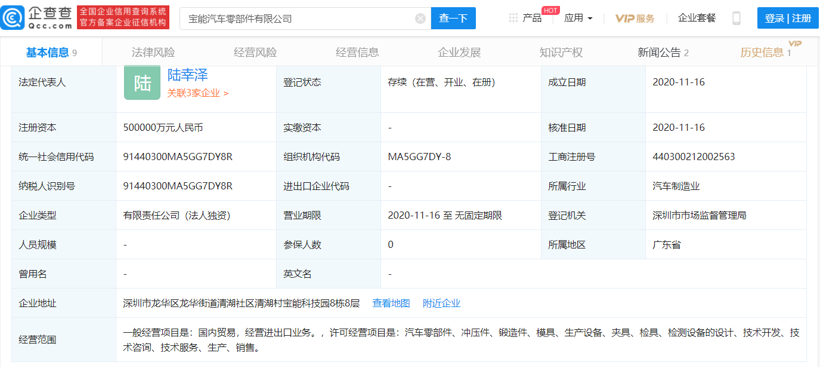Screen dimensions: 820x367
Task: Click the 参保人数 value 0
Action: point(391,244)
